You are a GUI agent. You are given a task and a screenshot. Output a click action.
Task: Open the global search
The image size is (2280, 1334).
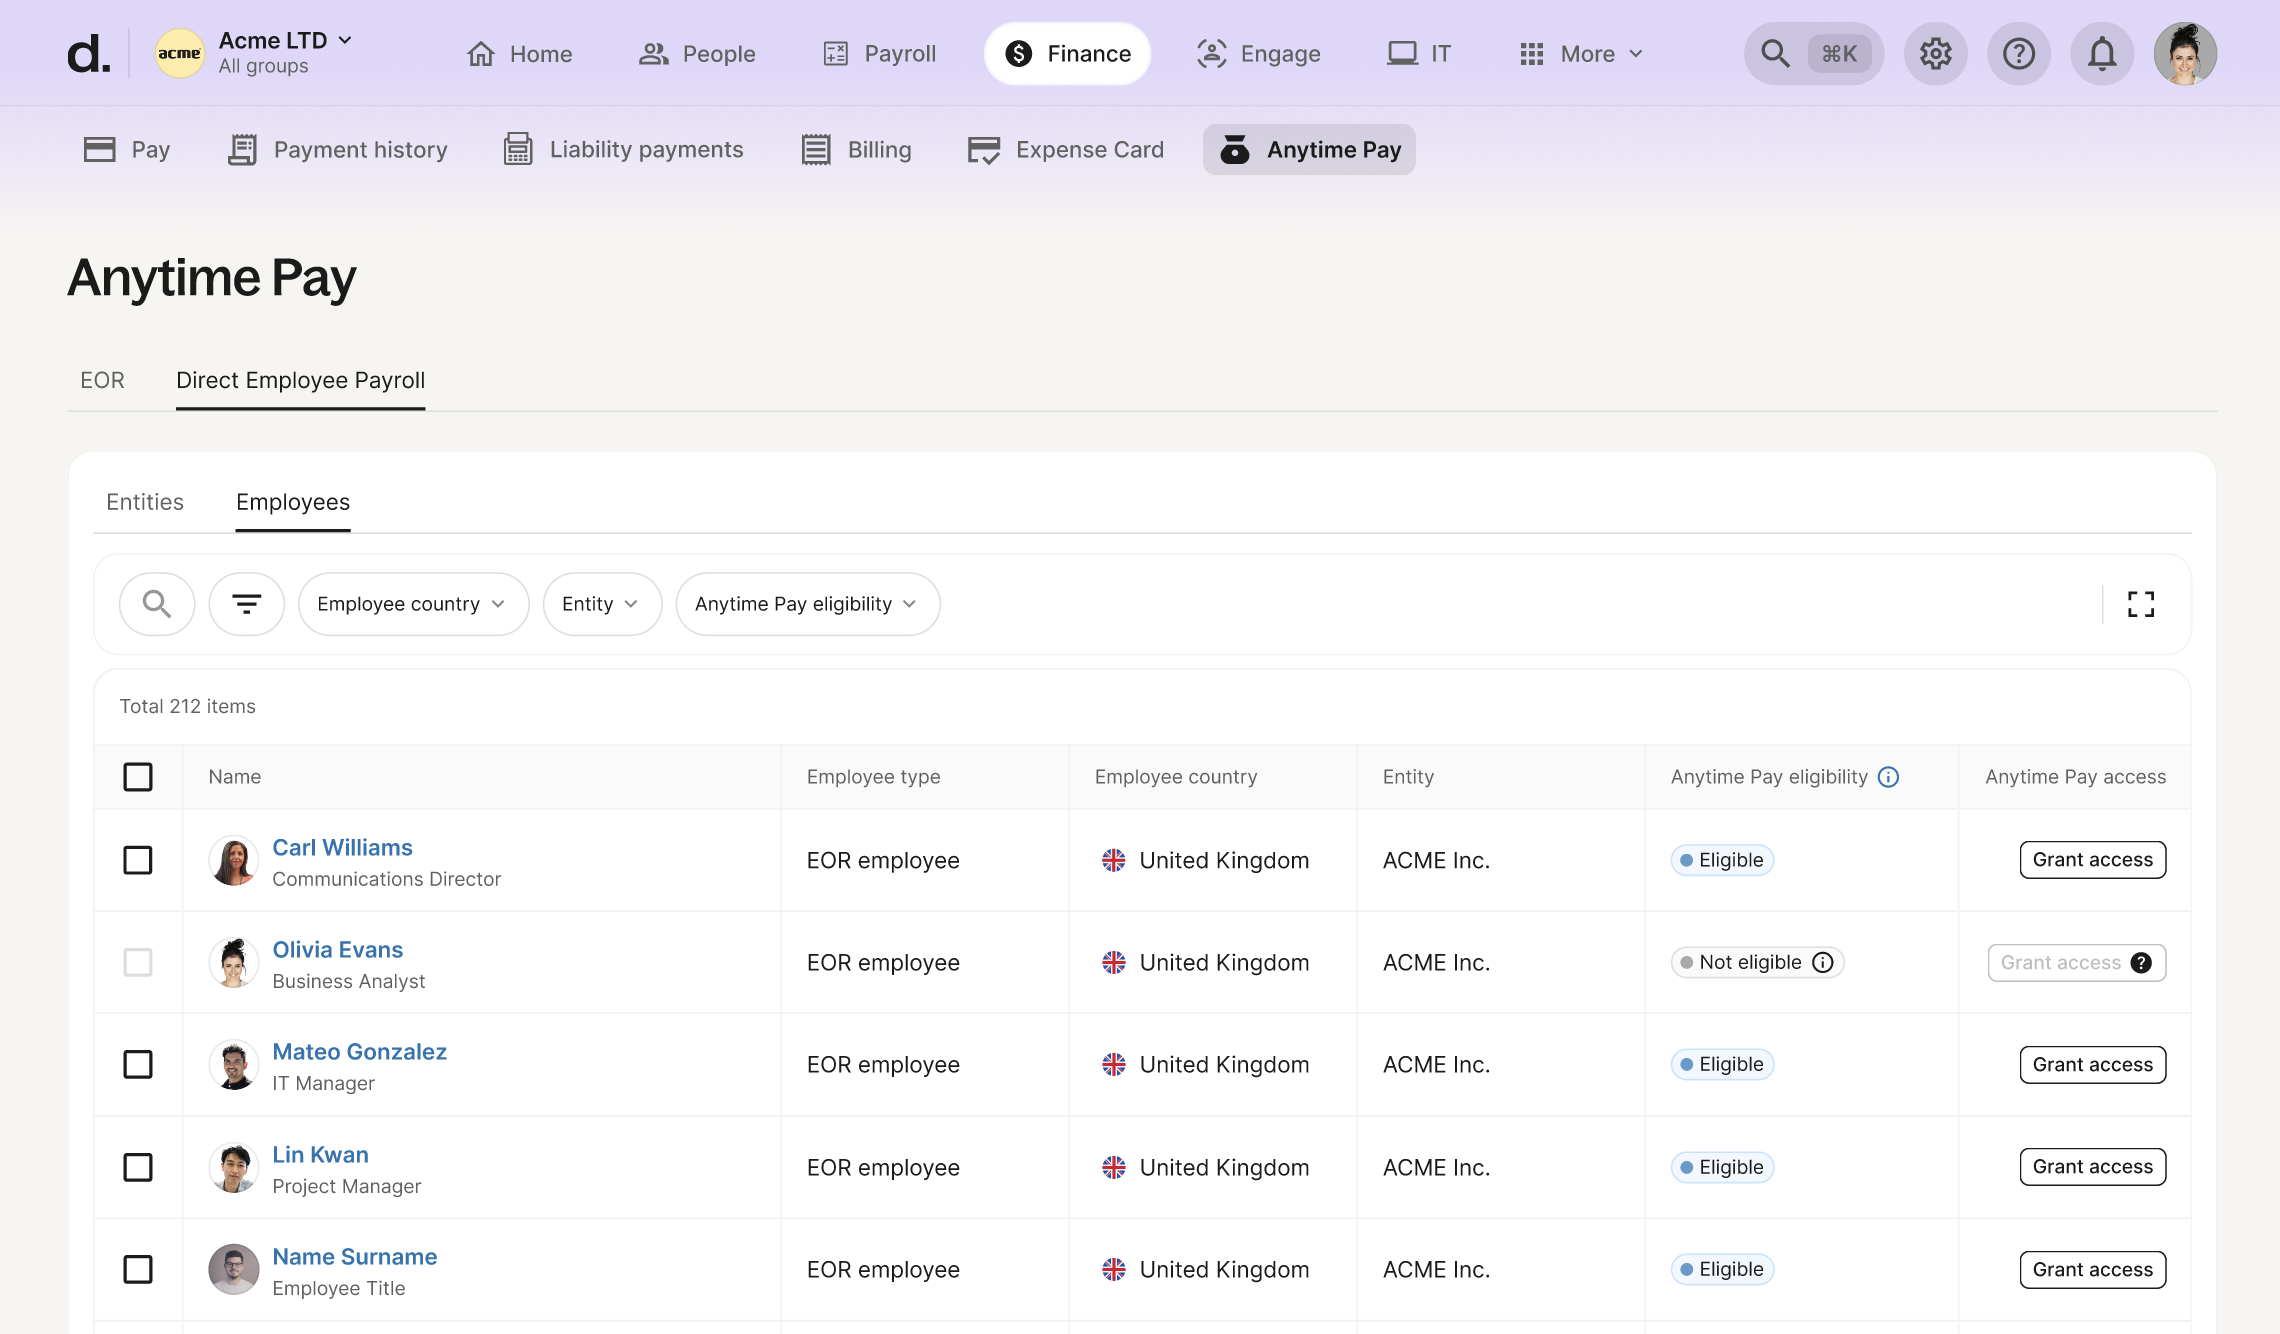click(1775, 53)
